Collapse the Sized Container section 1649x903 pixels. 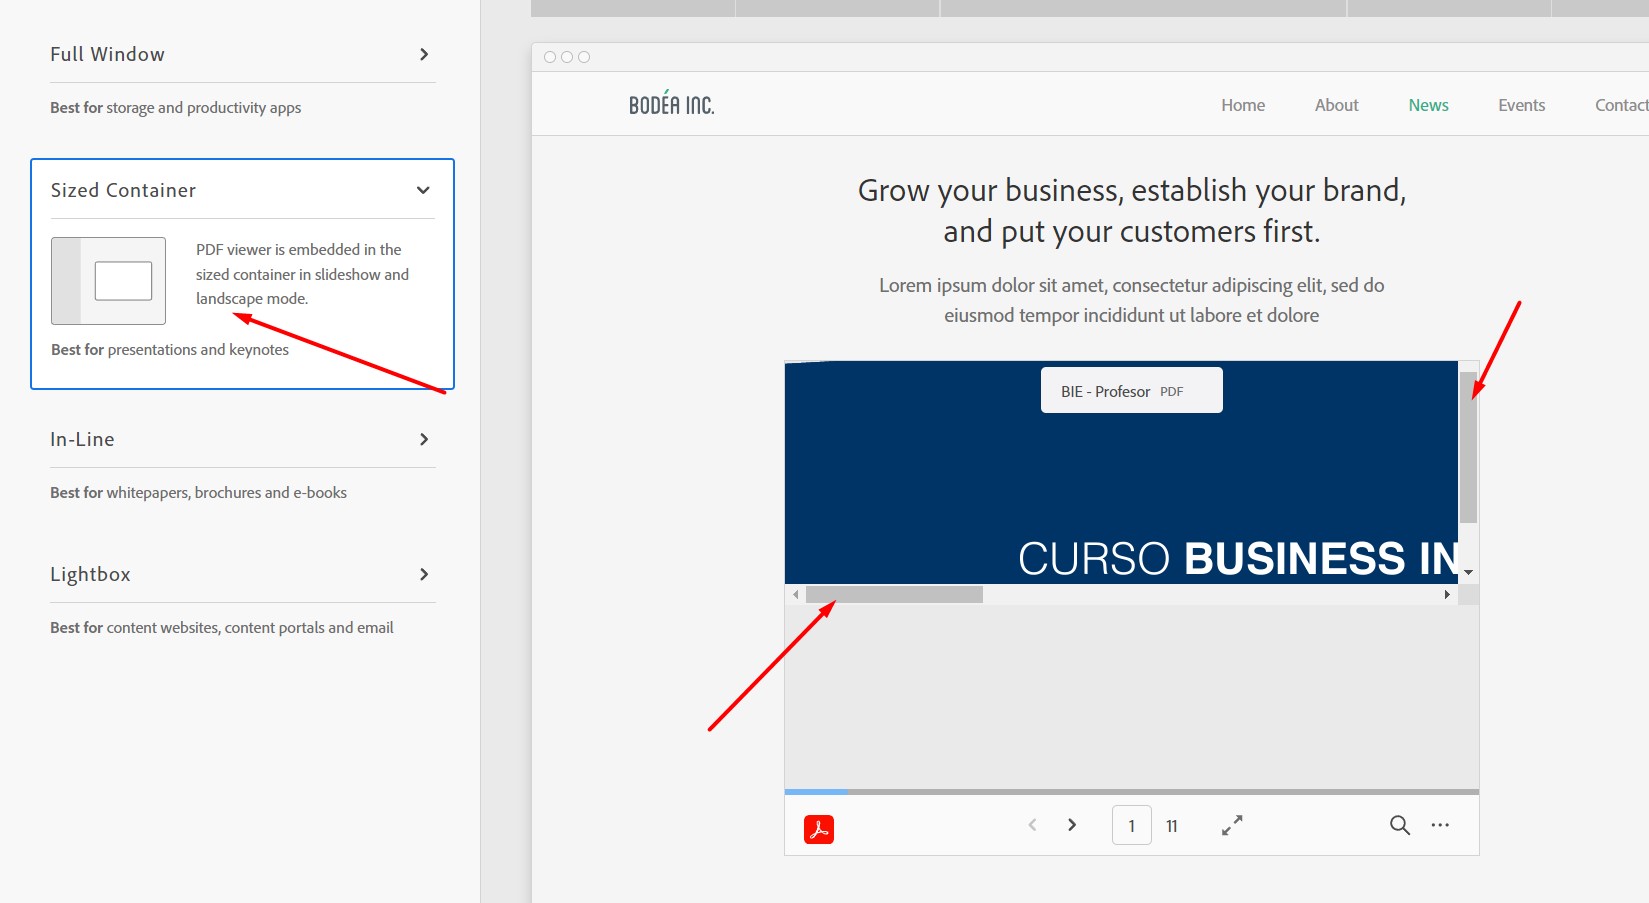point(423,189)
